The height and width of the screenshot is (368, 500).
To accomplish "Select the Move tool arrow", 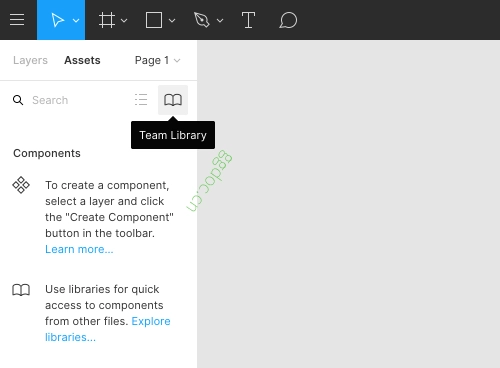I will [x=57, y=20].
